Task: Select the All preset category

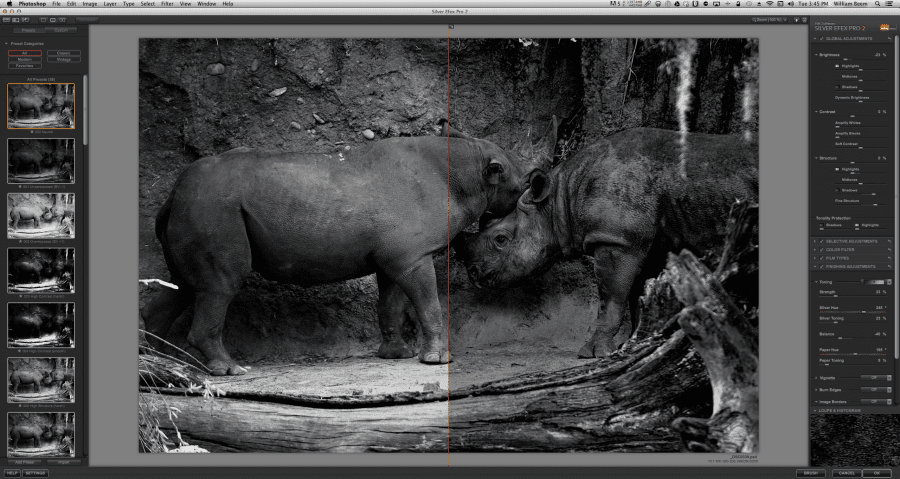Action: (25, 53)
